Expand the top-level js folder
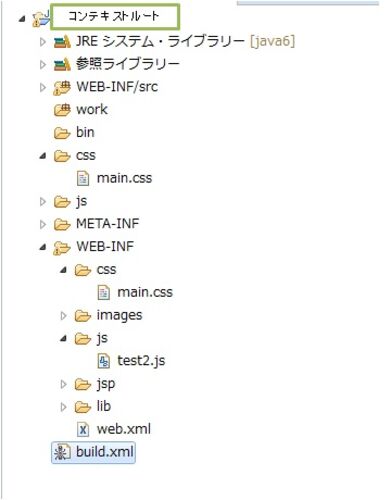 pyautogui.click(x=43, y=202)
